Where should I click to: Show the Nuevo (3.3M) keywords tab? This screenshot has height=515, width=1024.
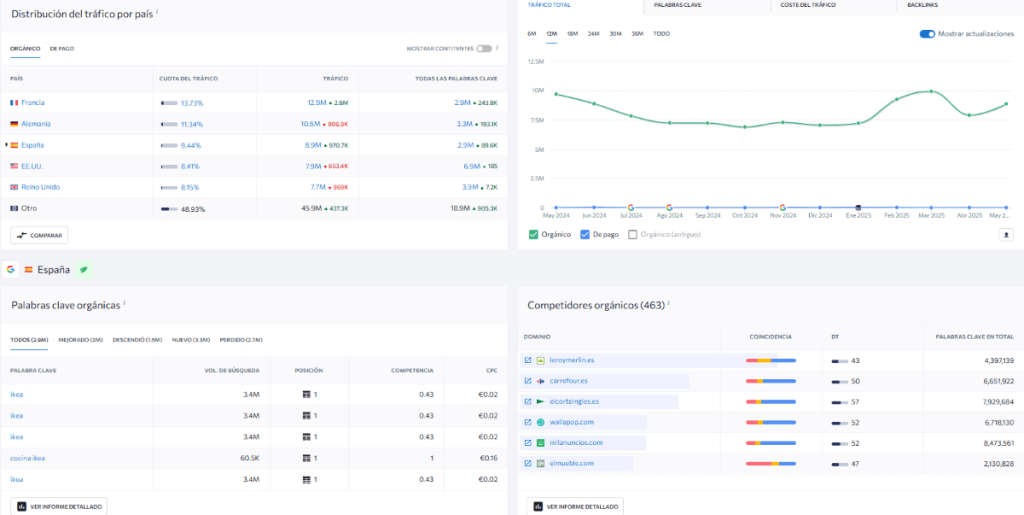(x=191, y=340)
